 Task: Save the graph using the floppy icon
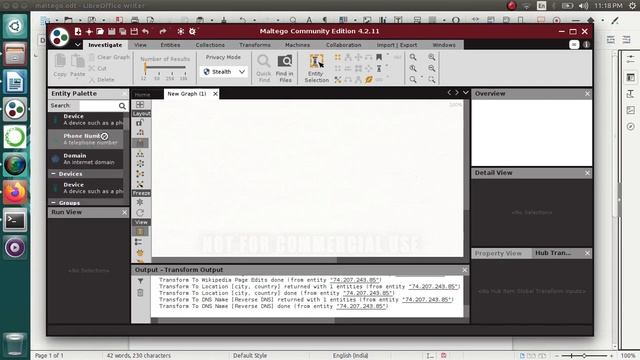111,31
